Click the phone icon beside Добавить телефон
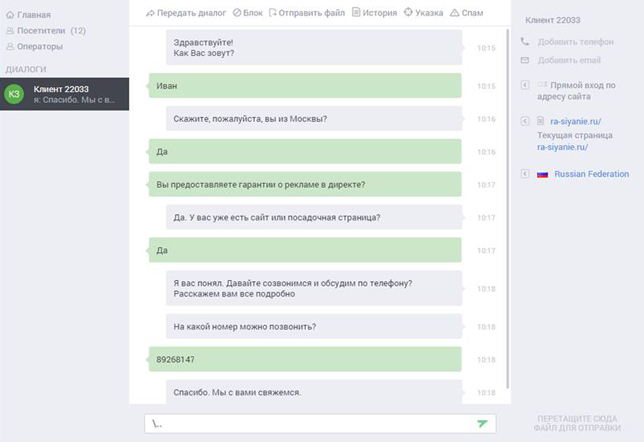 pos(525,41)
